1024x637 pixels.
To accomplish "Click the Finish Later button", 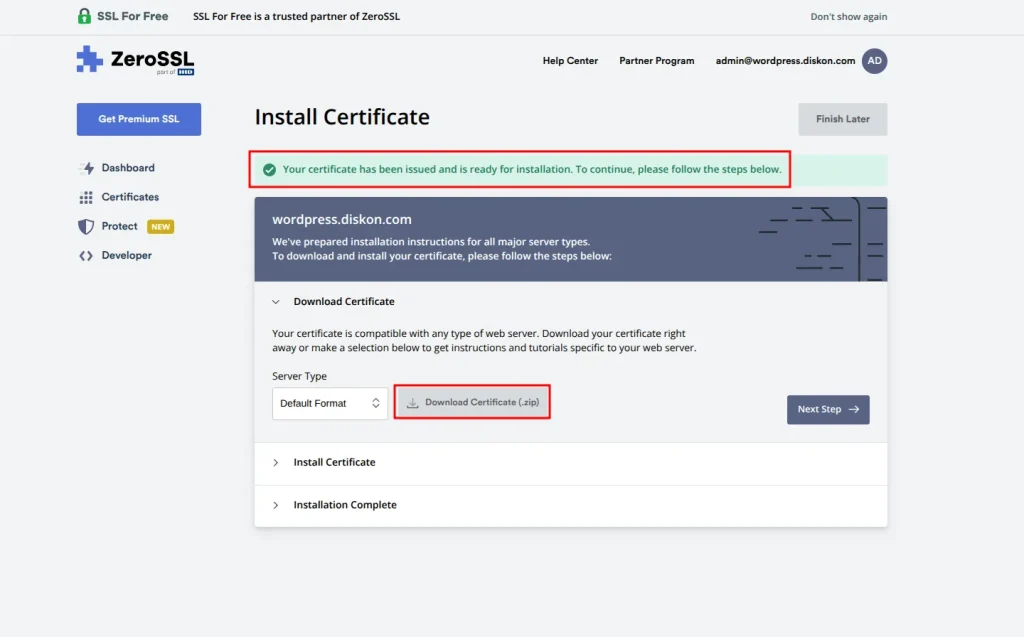I will (x=842, y=119).
